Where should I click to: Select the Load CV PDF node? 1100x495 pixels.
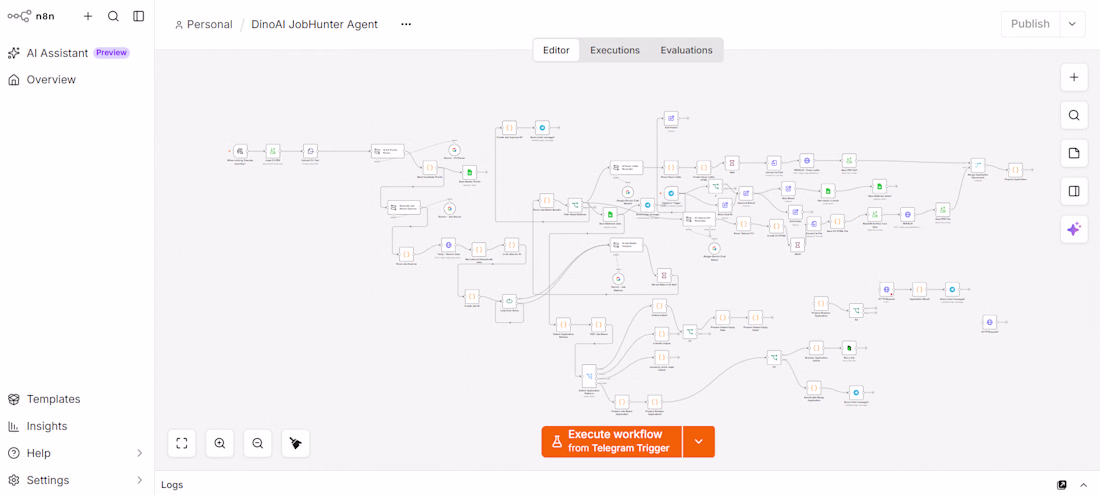(x=272, y=151)
